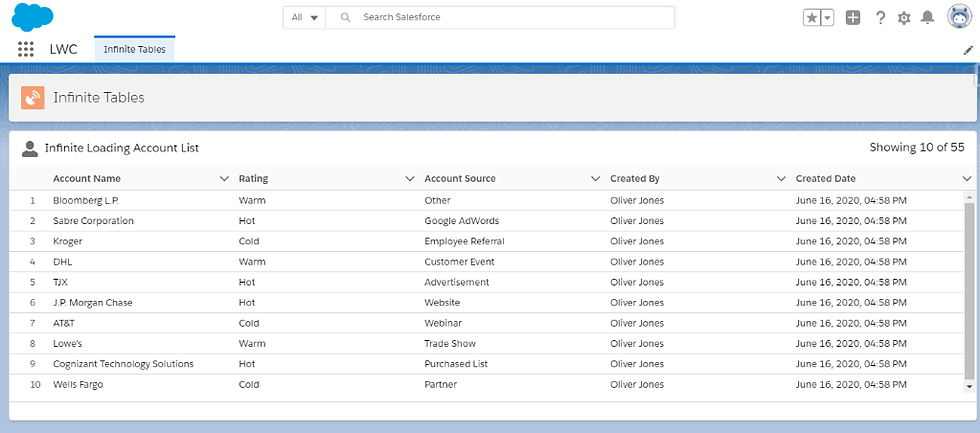Click the orange Infinite Tables page icon
The image size is (980, 433).
click(x=32, y=97)
